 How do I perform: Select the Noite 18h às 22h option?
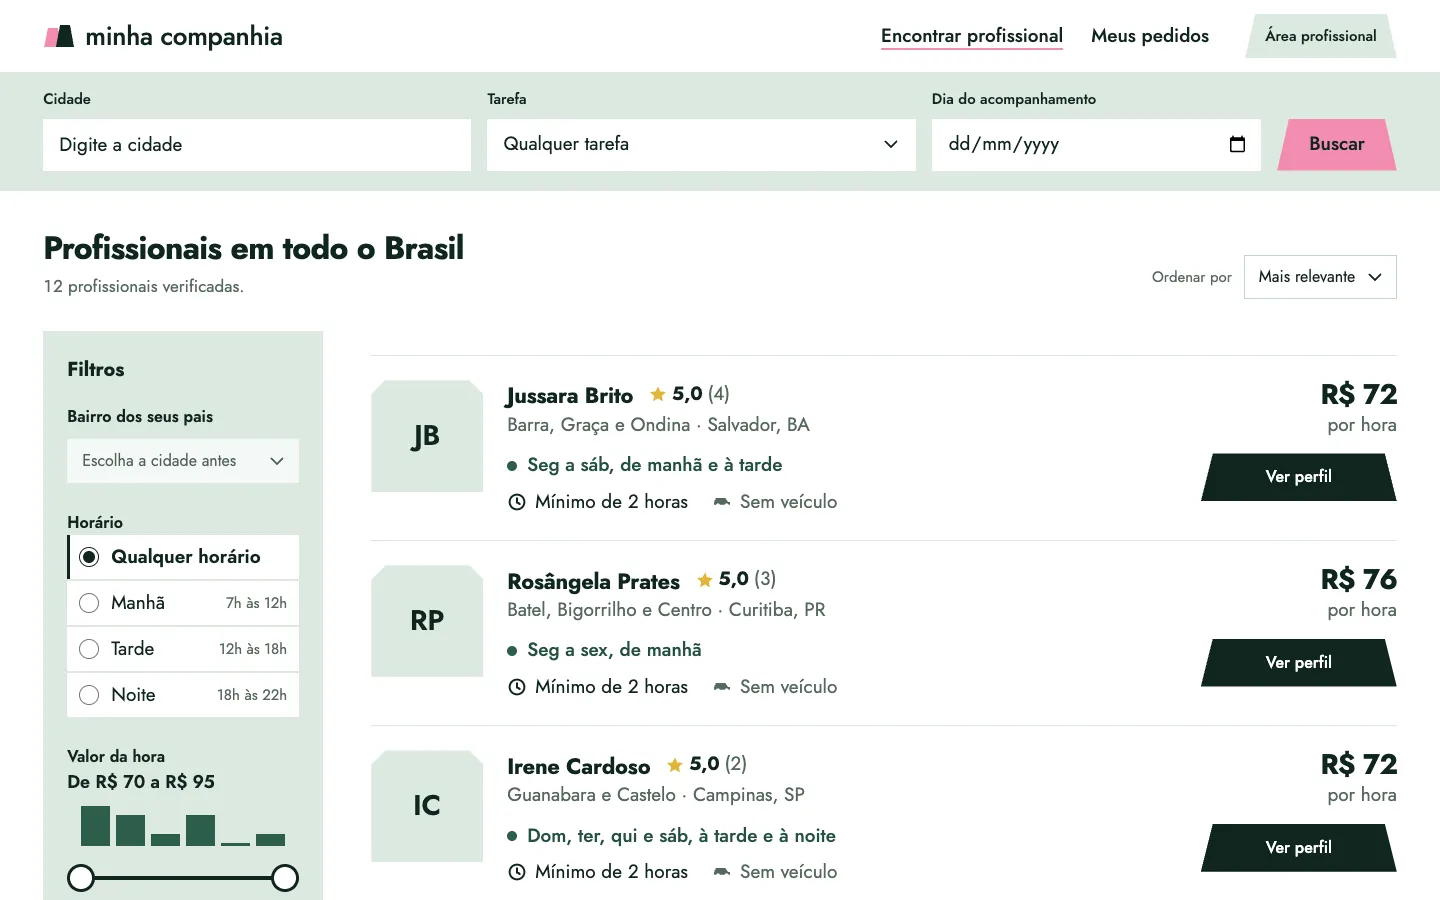click(183, 695)
